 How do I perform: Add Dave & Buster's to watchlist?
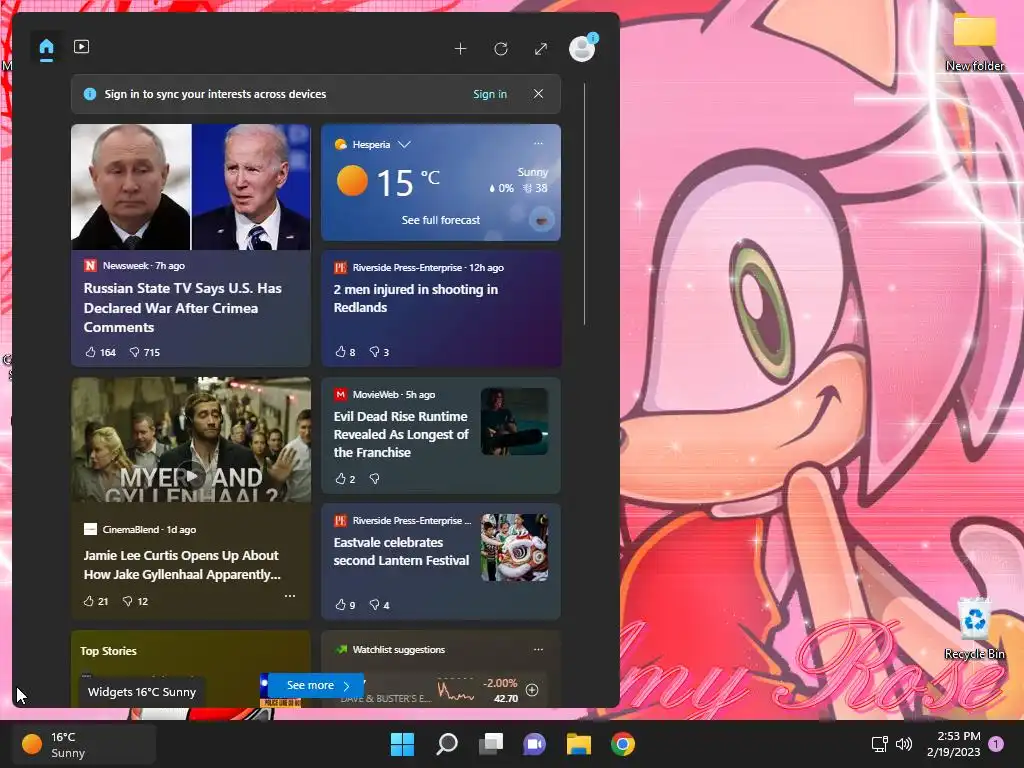[x=532, y=690]
